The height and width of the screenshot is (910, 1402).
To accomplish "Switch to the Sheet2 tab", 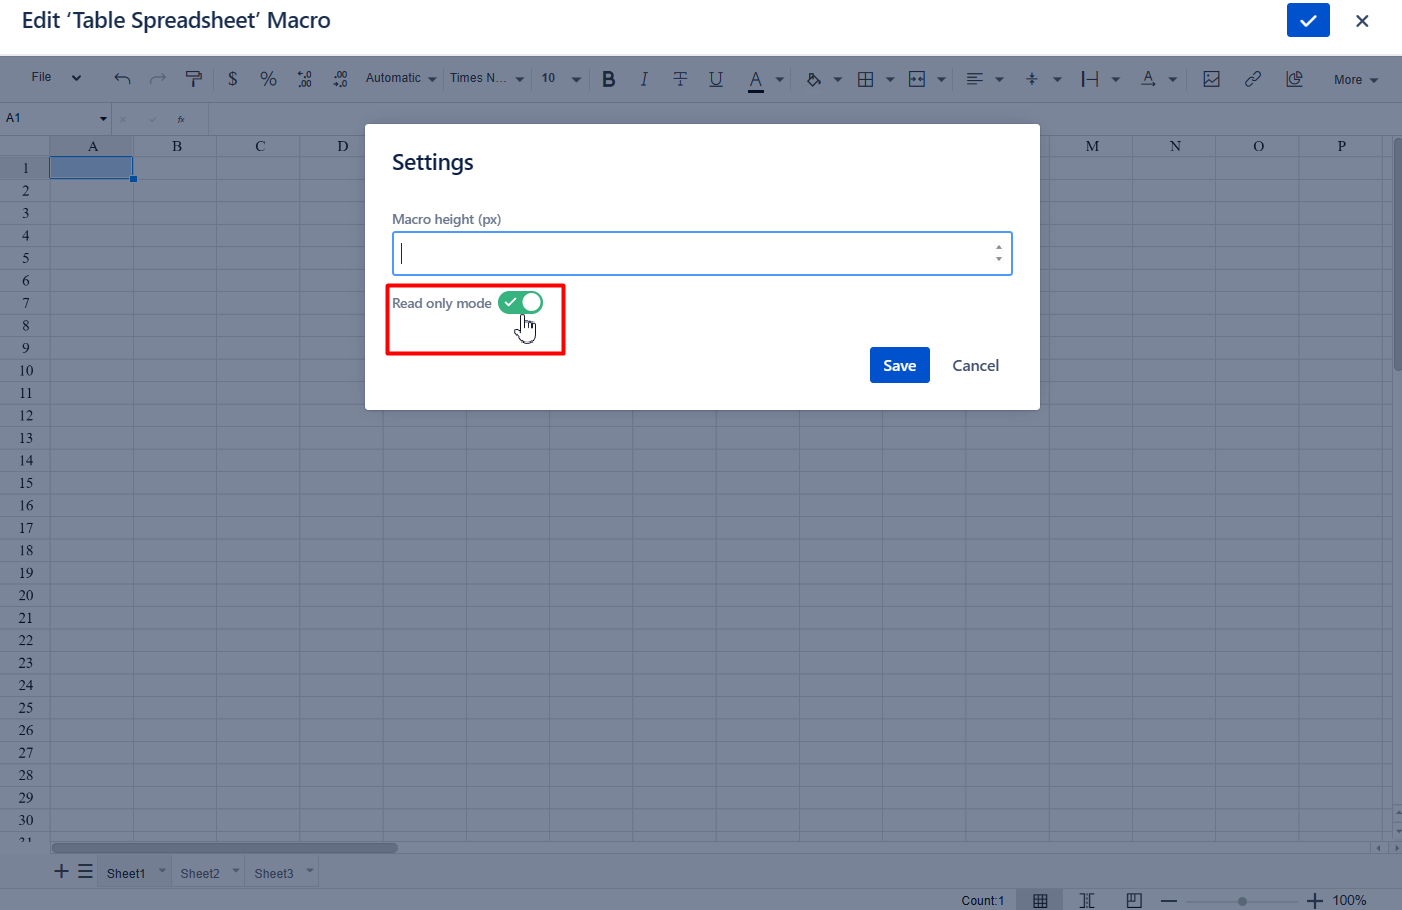I will pyautogui.click(x=200, y=873).
